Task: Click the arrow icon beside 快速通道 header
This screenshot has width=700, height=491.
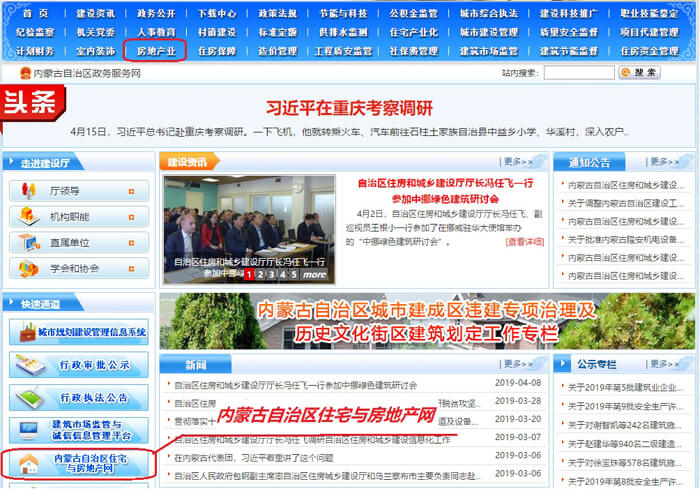Action: [12, 303]
